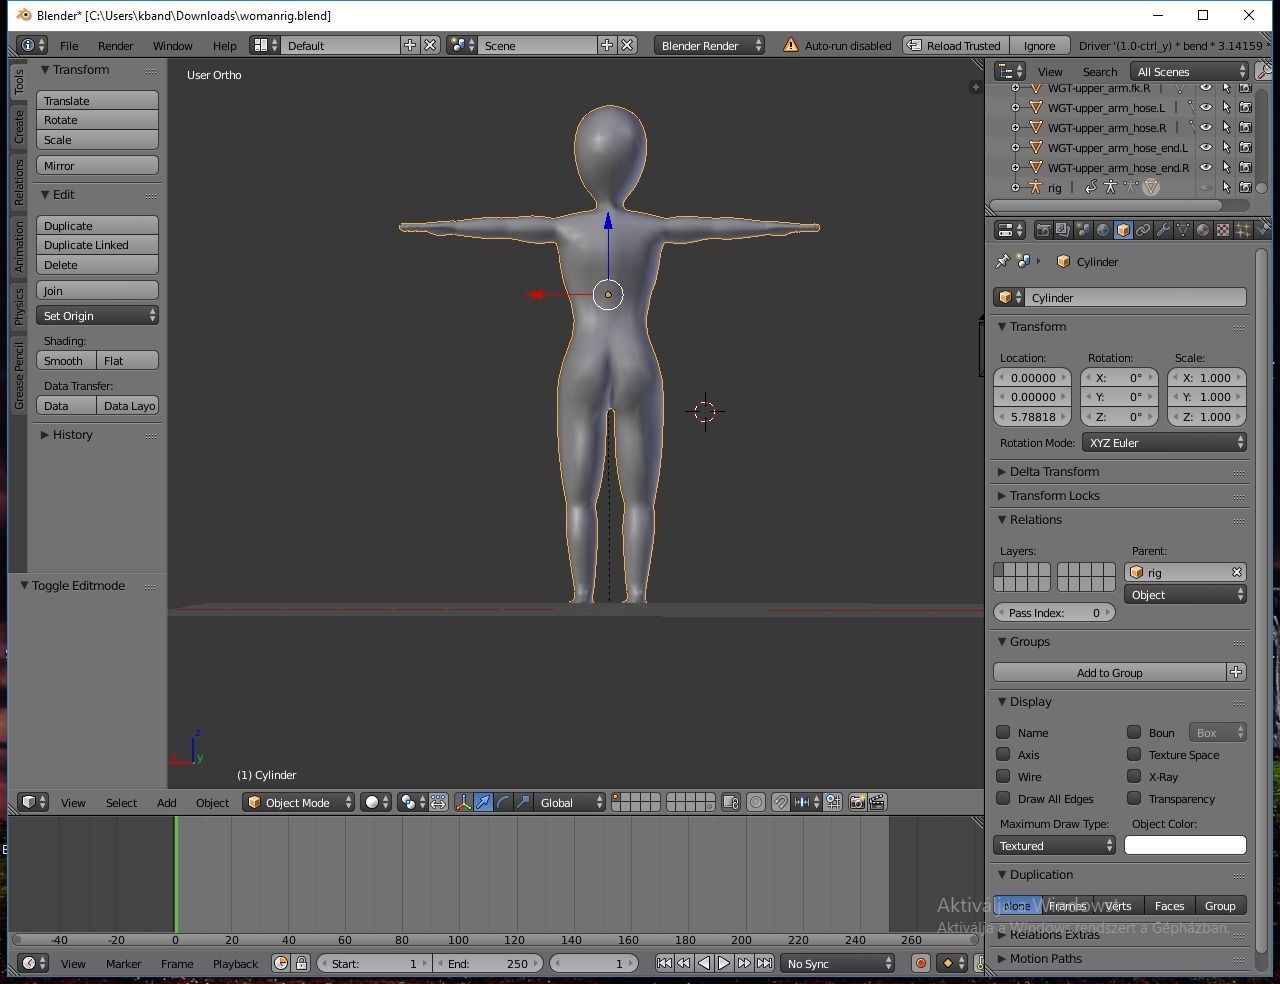Click the OpenGL render animation clapper icon
The height and width of the screenshot is (984, 1280).
pos(877,802)
